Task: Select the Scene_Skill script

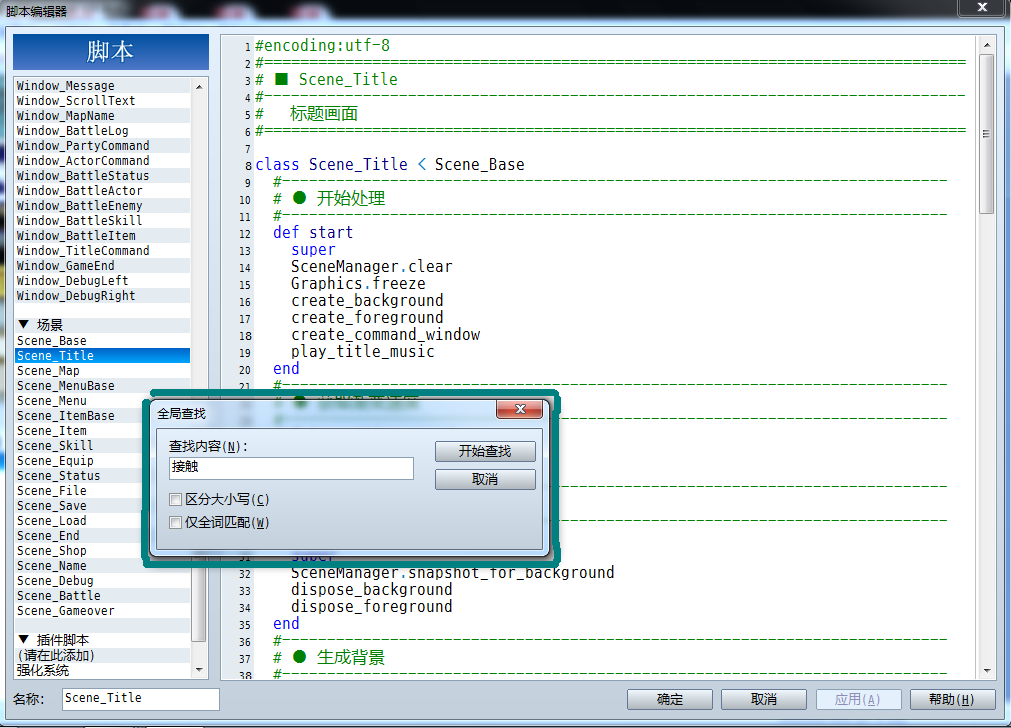Action: 79,446
